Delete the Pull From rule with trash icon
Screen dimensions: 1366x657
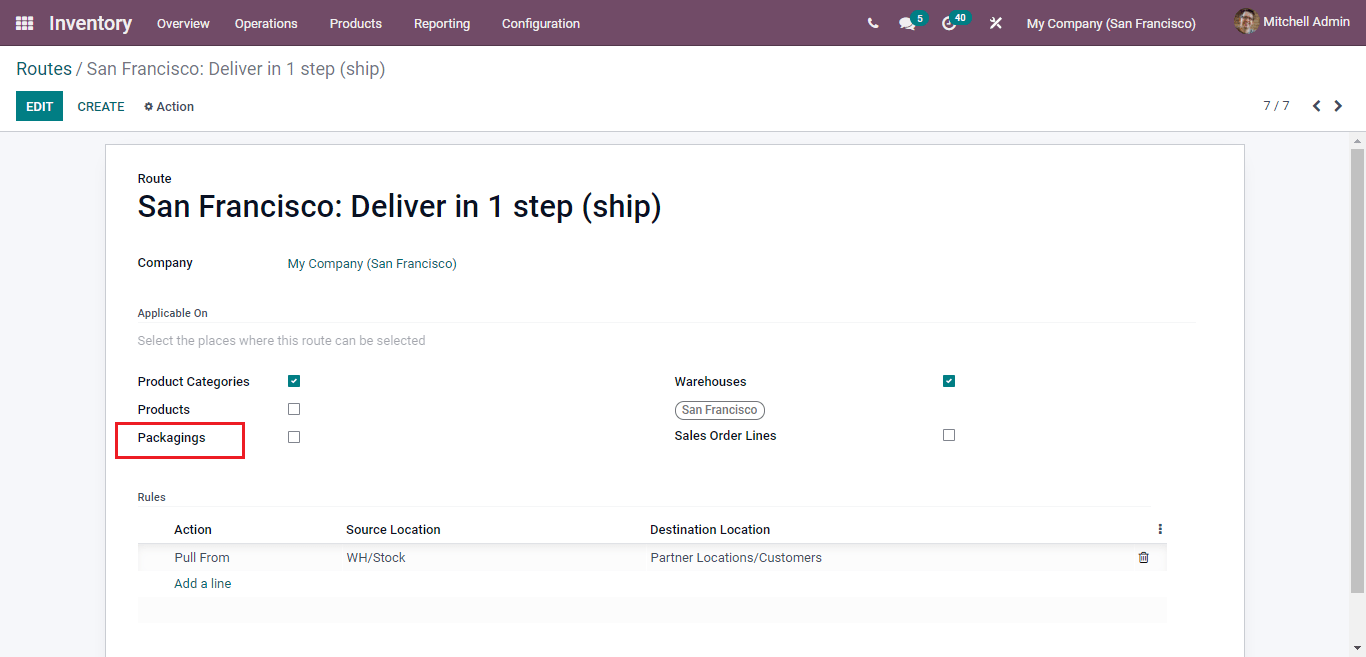pos(1143,558)
